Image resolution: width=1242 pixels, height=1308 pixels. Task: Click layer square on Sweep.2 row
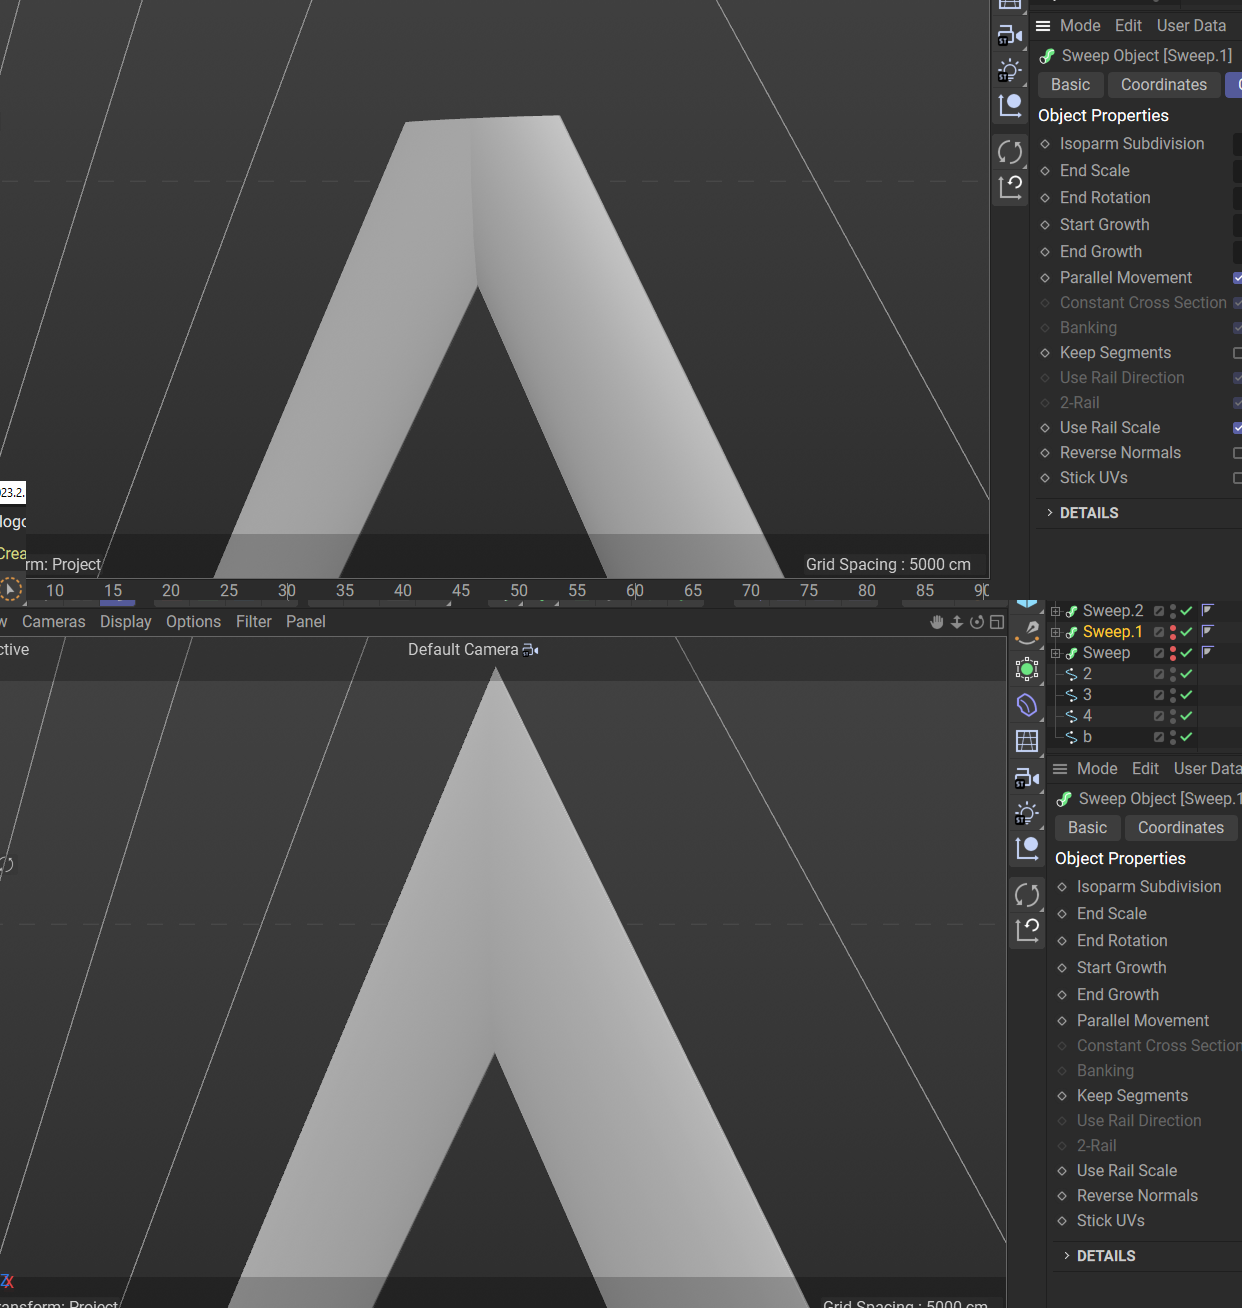click(1159, 611)
